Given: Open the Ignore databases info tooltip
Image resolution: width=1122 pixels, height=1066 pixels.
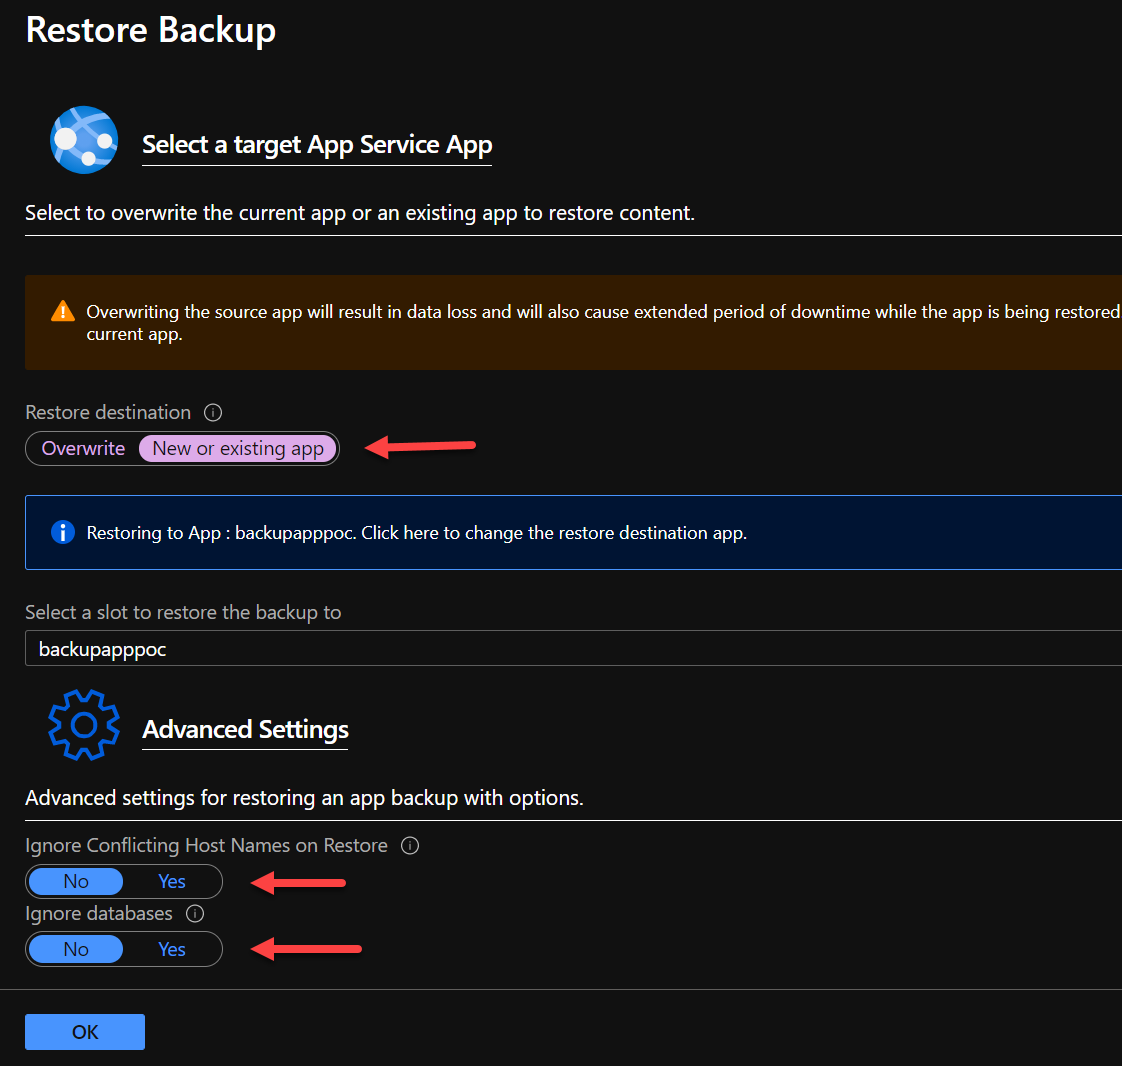Looking at the screenshot, I should click(x=197, y=913).
